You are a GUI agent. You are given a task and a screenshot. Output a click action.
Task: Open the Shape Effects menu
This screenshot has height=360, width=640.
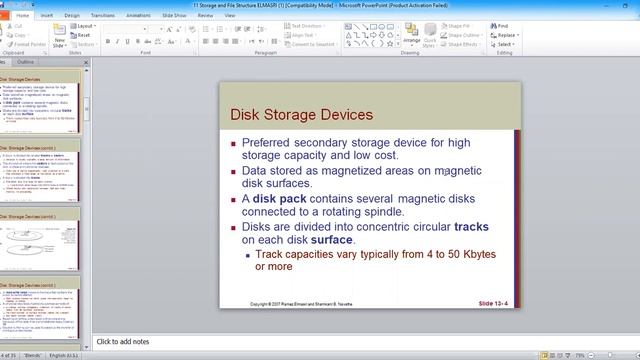[461, 44]
